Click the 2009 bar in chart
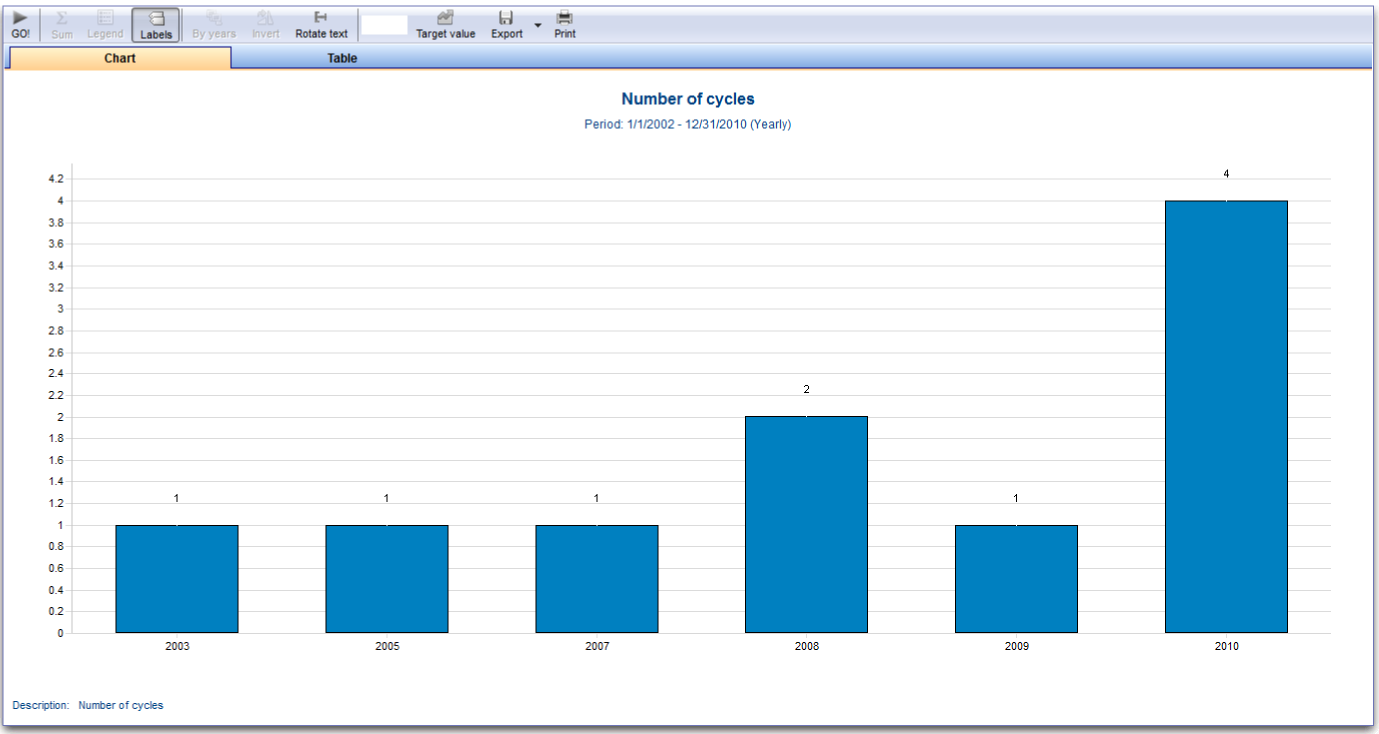The width and height of the screenshot is (1379, 734). (x=1017, y=579)
